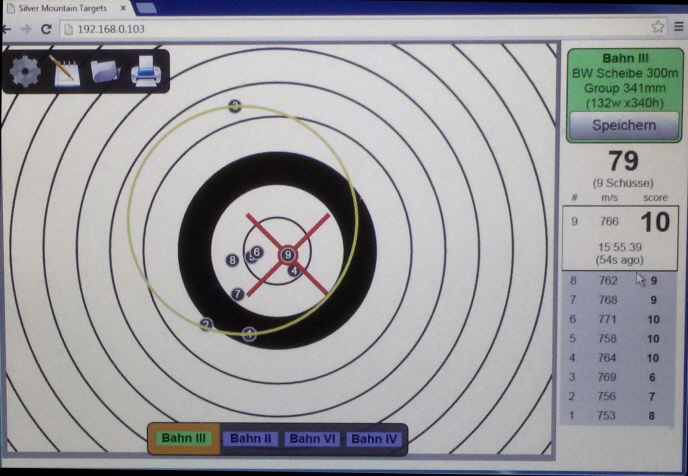Open the Chrome hamburger menu
Viewport: 688px width, 476px height.
tap(679, 28)
